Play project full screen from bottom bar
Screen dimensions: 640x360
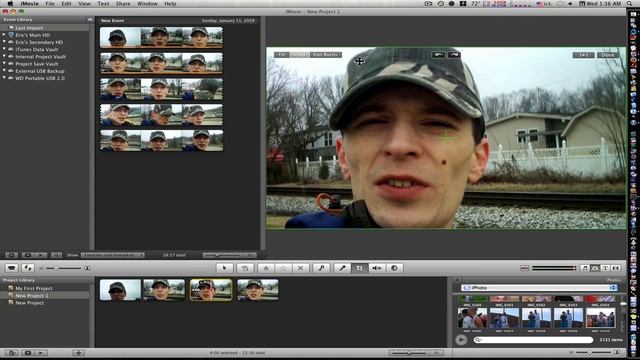[x=28, y=353]
